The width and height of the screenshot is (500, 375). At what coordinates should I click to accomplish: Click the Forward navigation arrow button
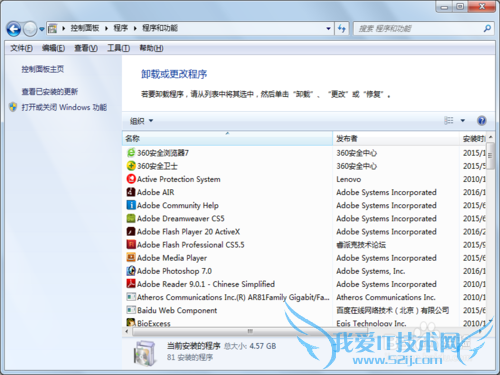[x=30, y=29]
